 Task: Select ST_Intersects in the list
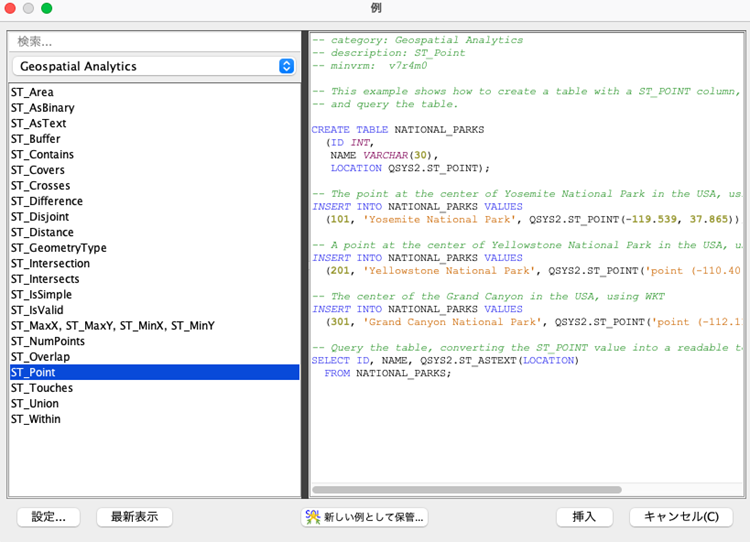tap(46, 279)
